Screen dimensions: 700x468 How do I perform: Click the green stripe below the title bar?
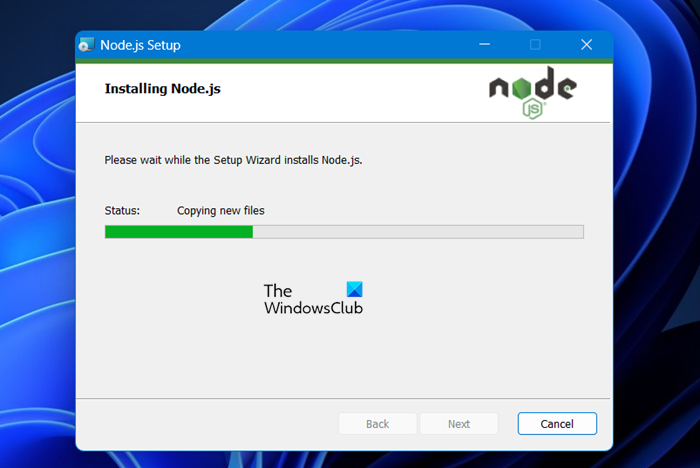pyautogui.click(x=344, y=61)
